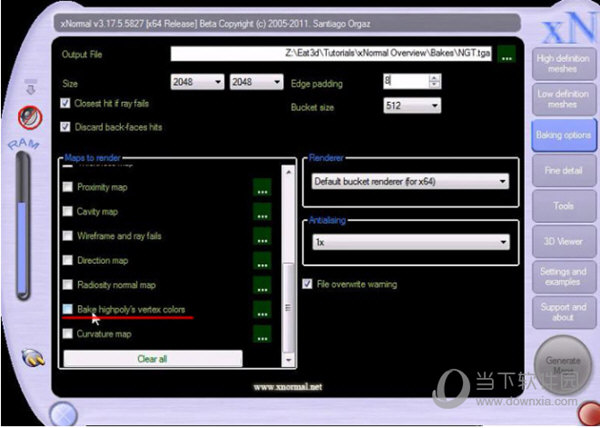Toggle Discard back-faces hits
This screenshot has width=600, height=428.
(65, 127)
